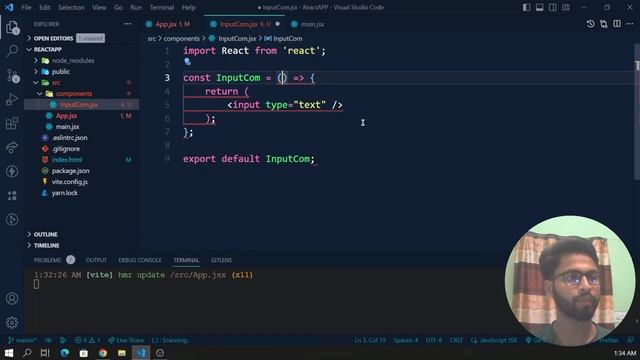Image resolution: width=640 pixels, height=360 pixels.
Task: Open the Run and Debug view
Action: [12, 99]
